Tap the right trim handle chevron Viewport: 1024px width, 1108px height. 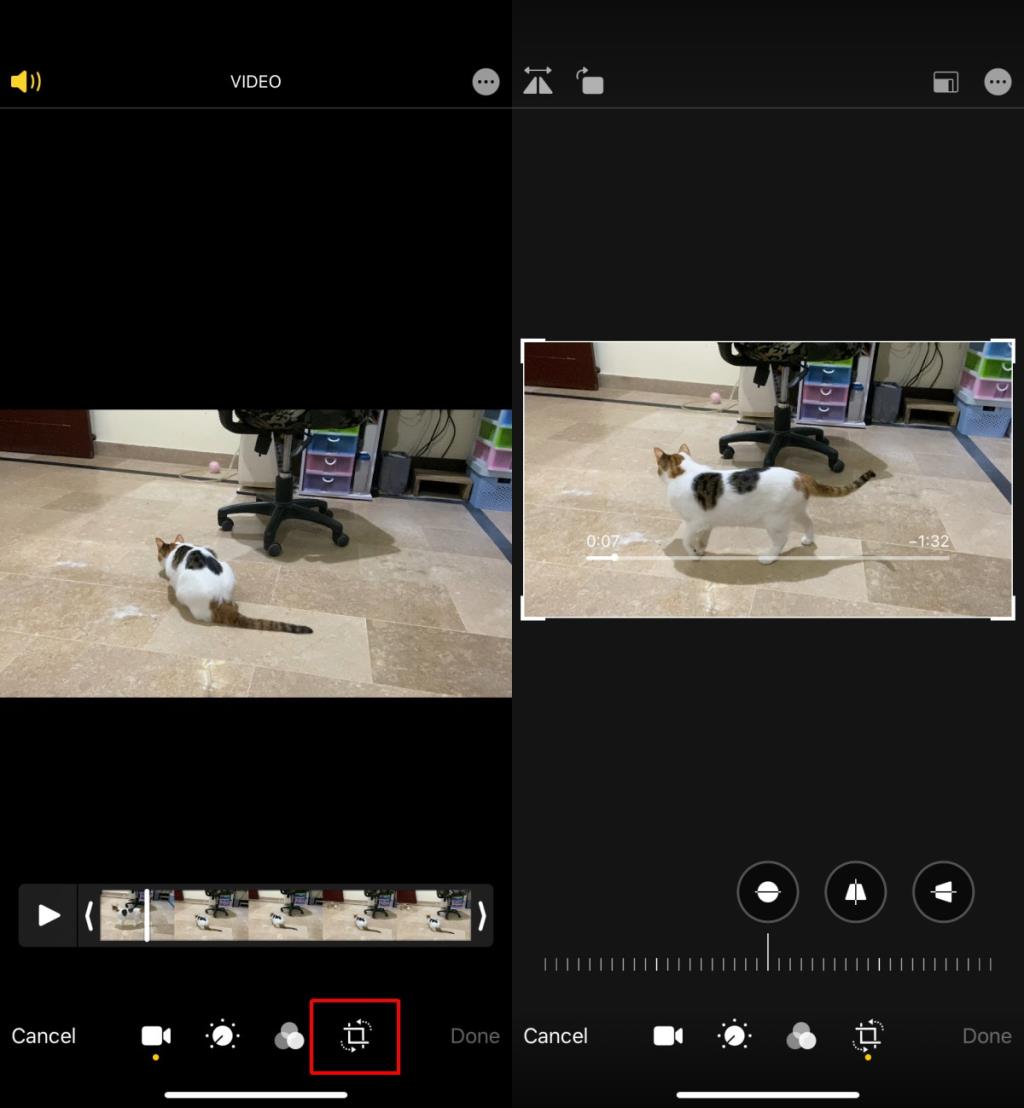click(481, 915)
